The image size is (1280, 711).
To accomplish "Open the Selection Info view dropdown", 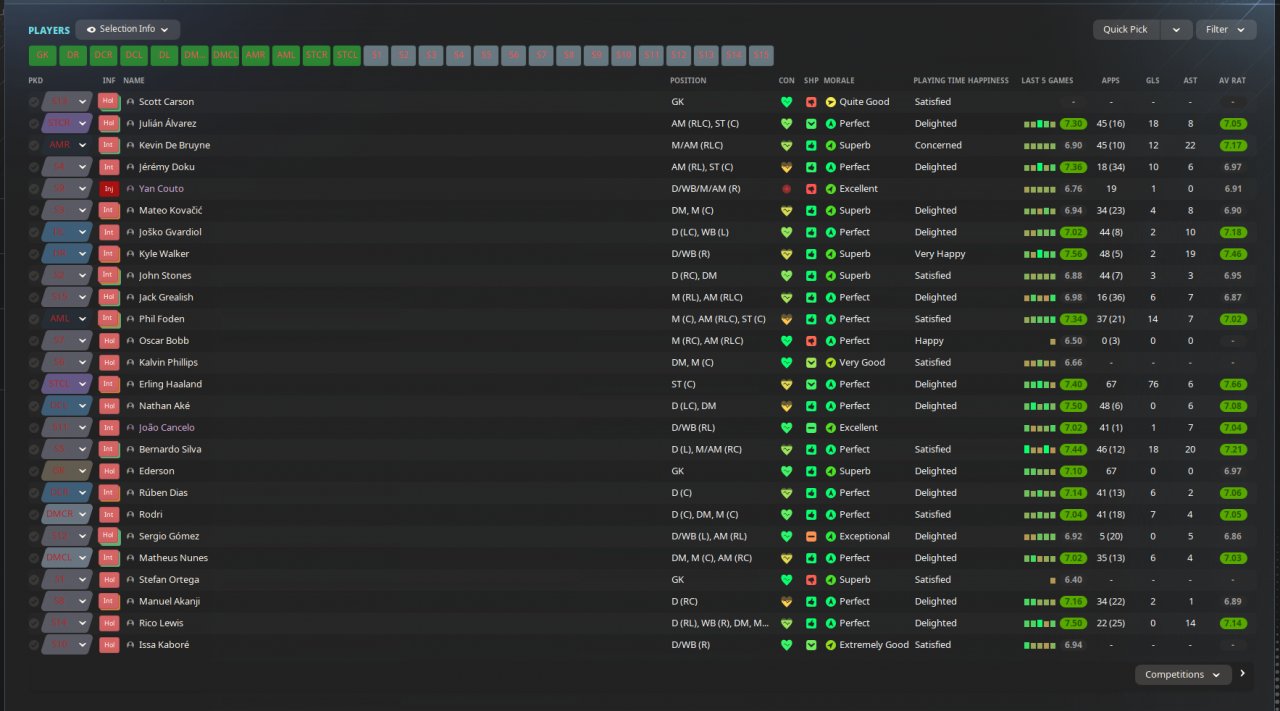I will tap(128, 29).
